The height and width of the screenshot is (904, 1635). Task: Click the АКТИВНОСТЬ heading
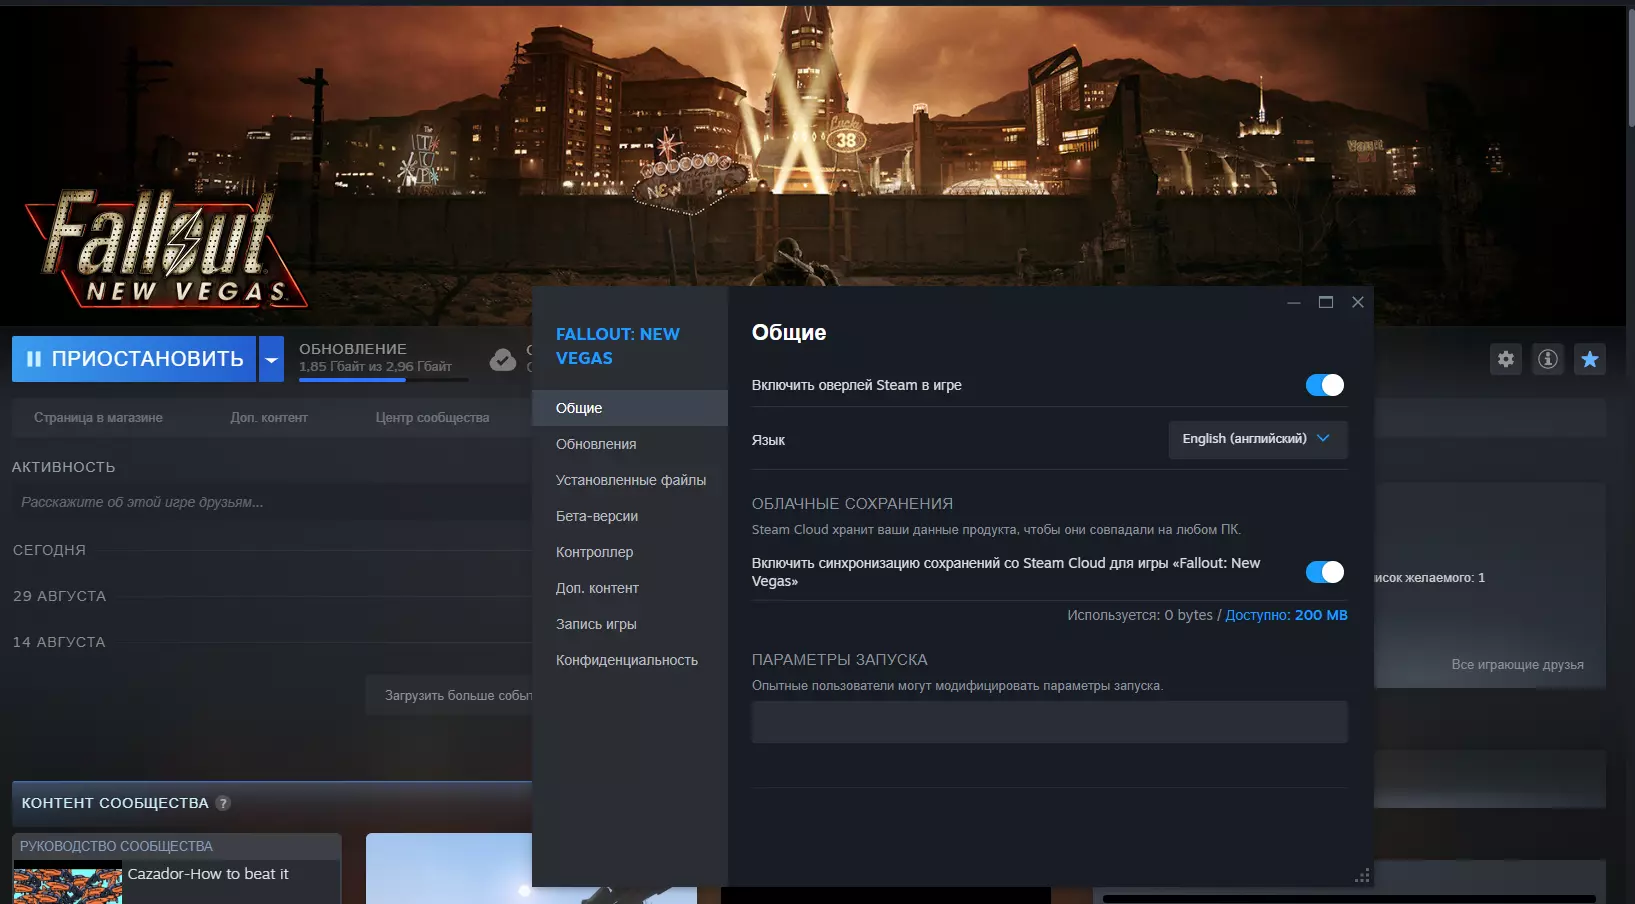point(64,467)
